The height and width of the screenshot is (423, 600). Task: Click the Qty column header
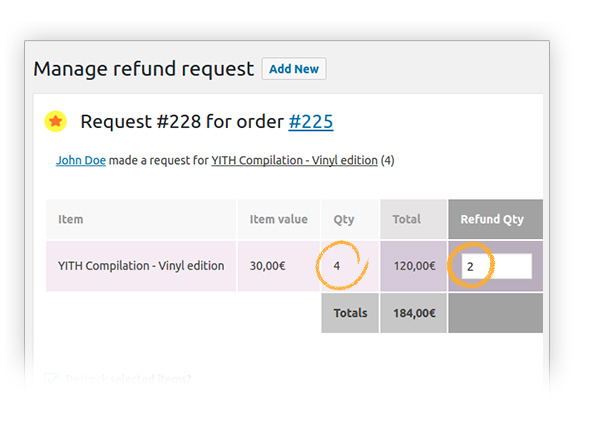tap(344, 219)
